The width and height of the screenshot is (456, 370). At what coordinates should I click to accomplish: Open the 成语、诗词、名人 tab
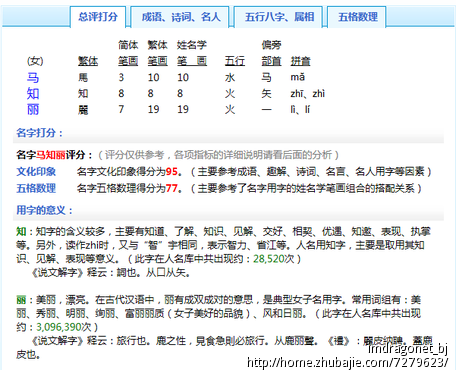[180, 17]
